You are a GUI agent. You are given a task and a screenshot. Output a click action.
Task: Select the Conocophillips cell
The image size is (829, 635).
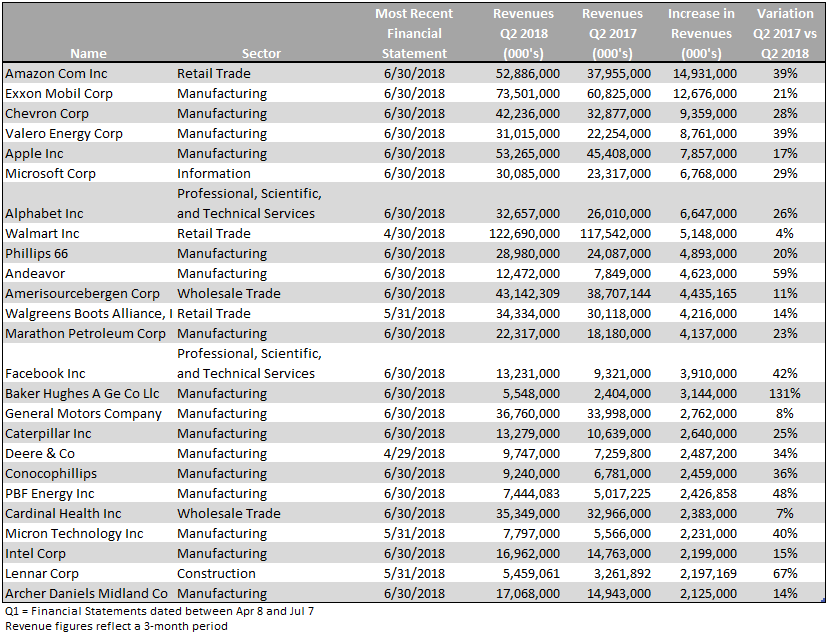click(x=51, y=474)
